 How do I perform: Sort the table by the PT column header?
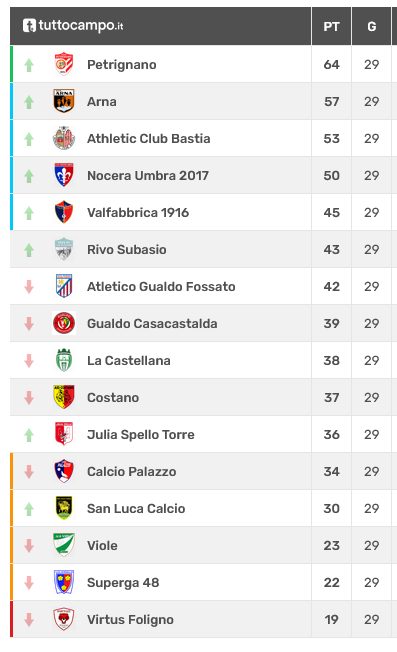click(x=331, y=26)
